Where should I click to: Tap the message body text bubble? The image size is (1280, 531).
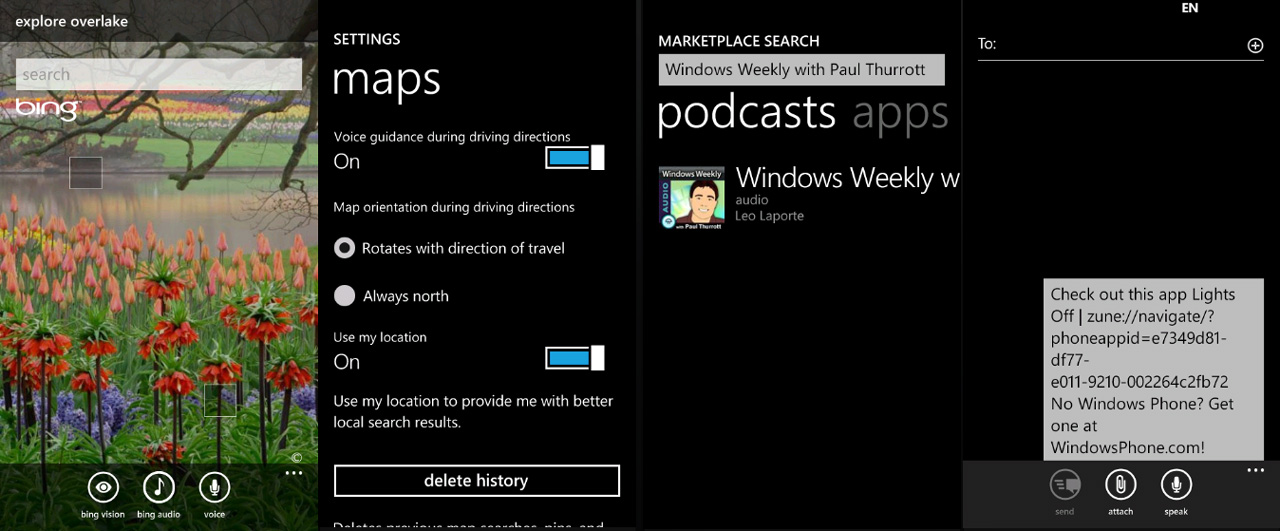[1153, 369]
